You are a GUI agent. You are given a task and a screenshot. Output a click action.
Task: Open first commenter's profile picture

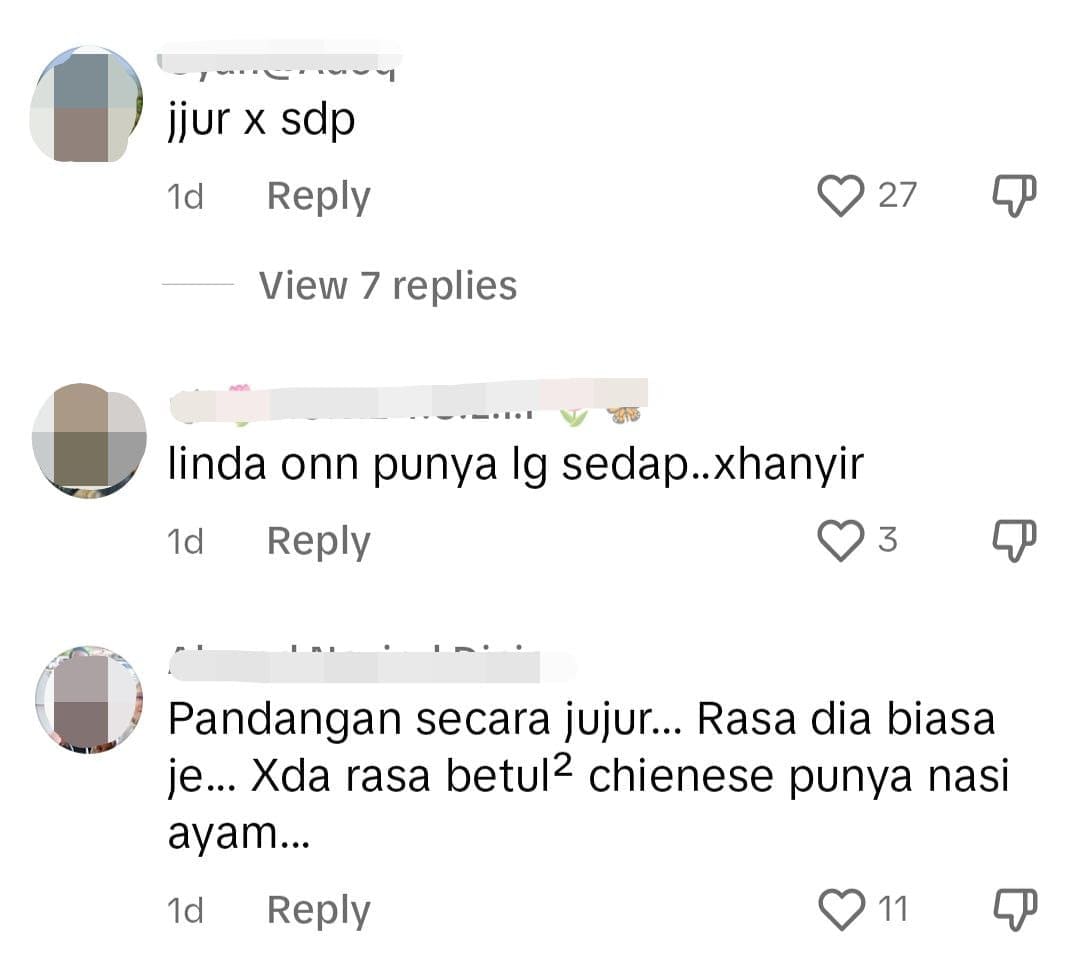pos(86,104)
